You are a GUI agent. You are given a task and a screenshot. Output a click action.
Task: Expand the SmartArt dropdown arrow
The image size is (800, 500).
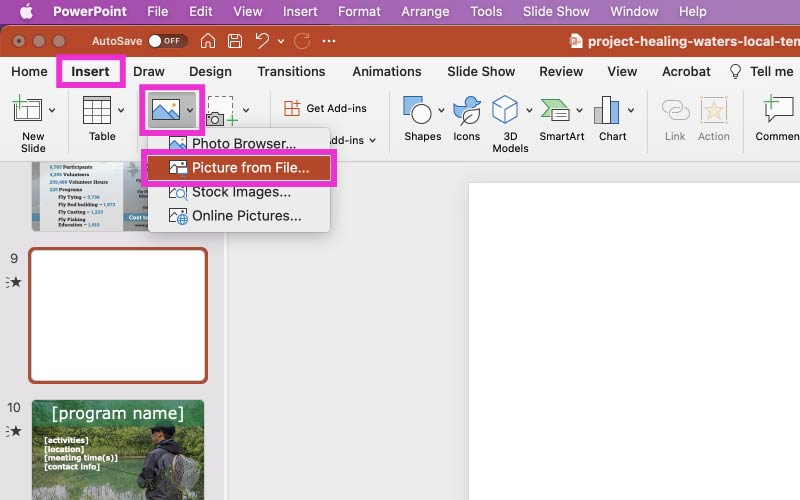point(579,110)
